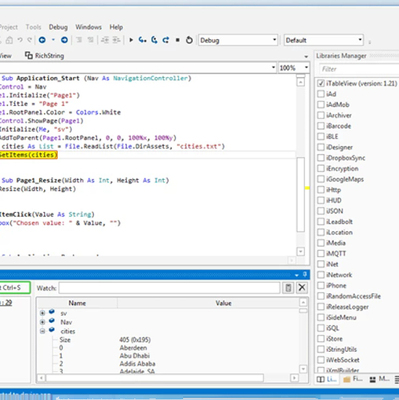This screenshot has width=399, height=400.
Task: Click the Name column header
Action: click(x=77, y=303)
